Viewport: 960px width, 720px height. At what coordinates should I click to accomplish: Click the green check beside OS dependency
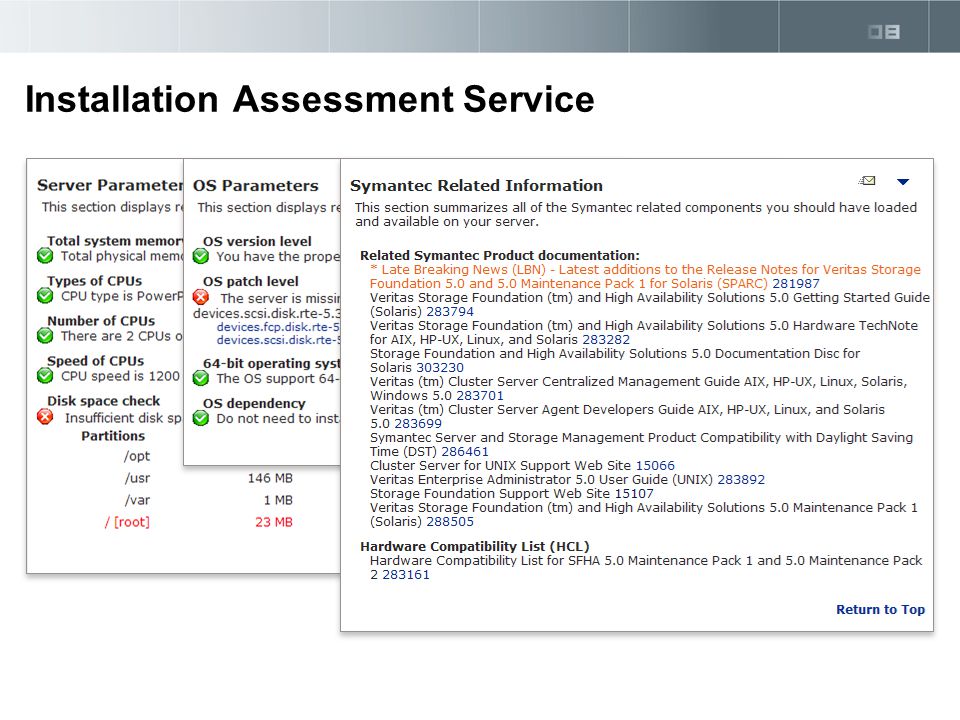201,418
